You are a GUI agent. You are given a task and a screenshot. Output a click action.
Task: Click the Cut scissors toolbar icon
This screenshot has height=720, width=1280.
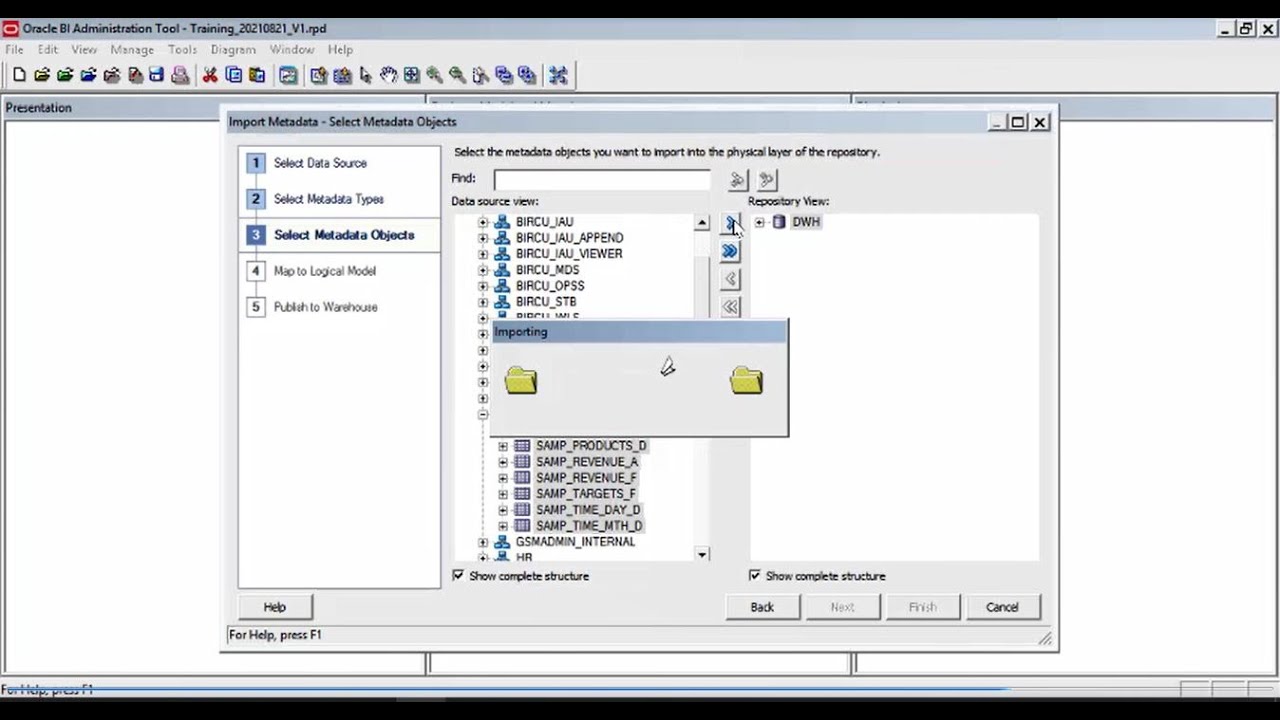pos(210,75)
